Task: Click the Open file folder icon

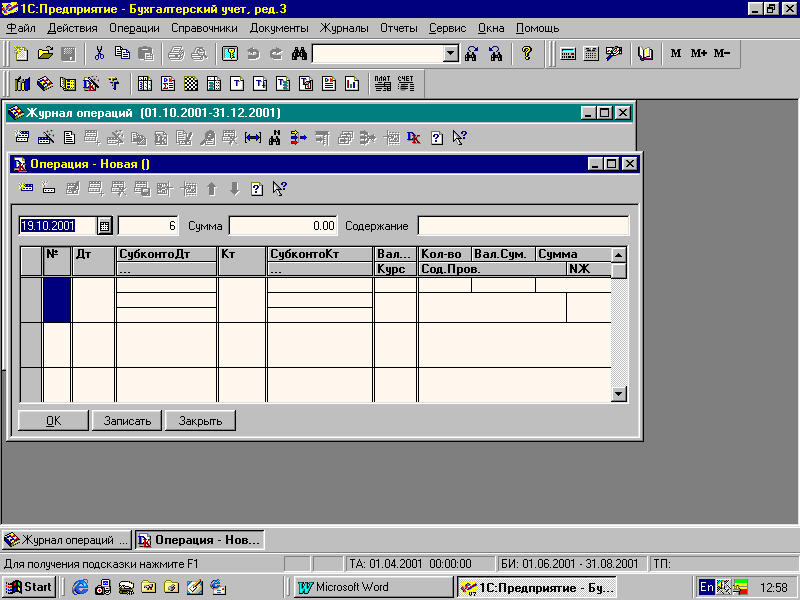Action: click(45, 53)
